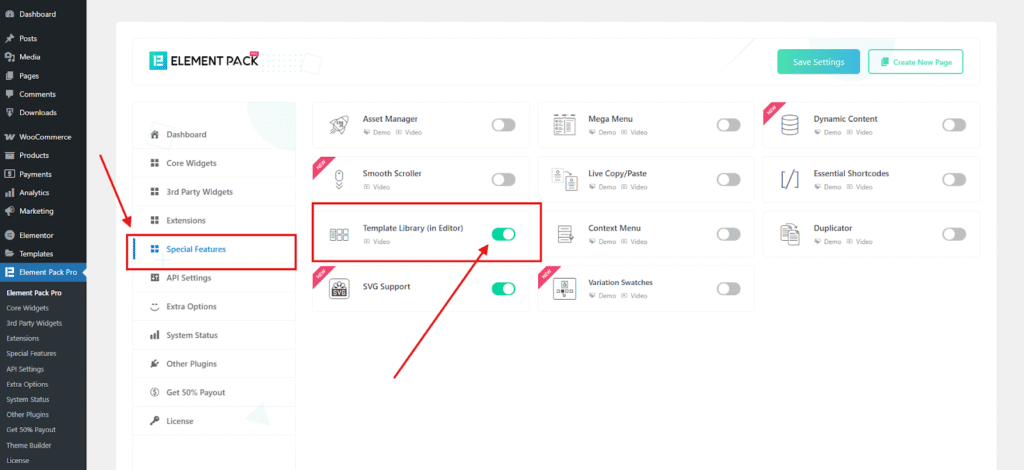Screen dimensions: 1024x470
Task: Click the Asset Manager rocket icon
Action: click(x=339, y=125)
